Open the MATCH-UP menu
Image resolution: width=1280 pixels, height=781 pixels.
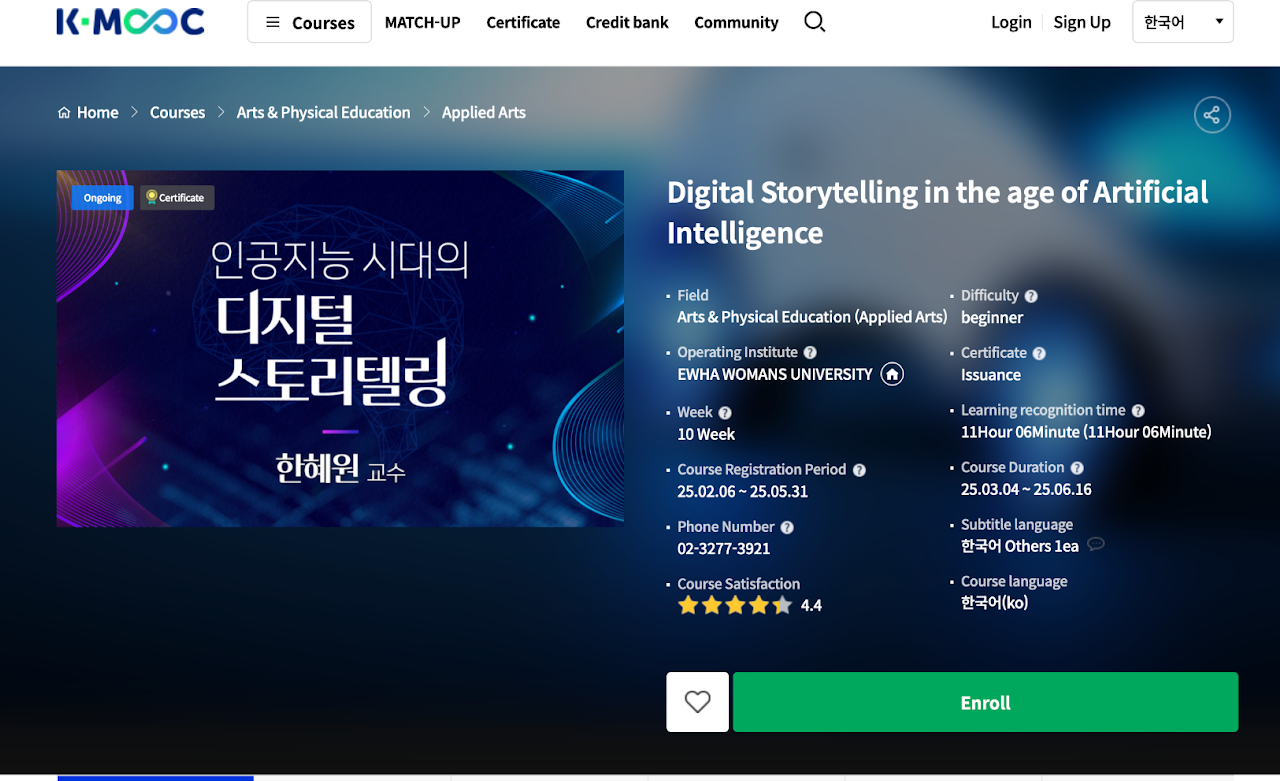422,22
